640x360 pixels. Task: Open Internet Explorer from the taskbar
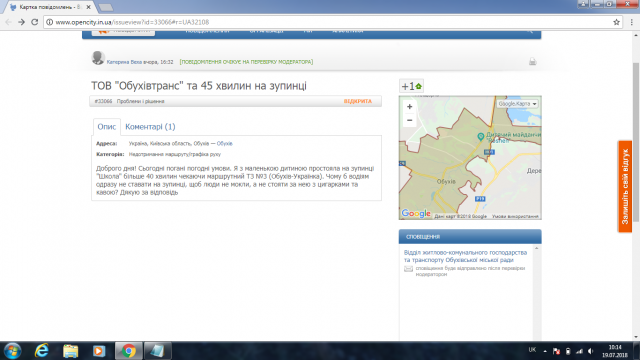tap(42, 351)
